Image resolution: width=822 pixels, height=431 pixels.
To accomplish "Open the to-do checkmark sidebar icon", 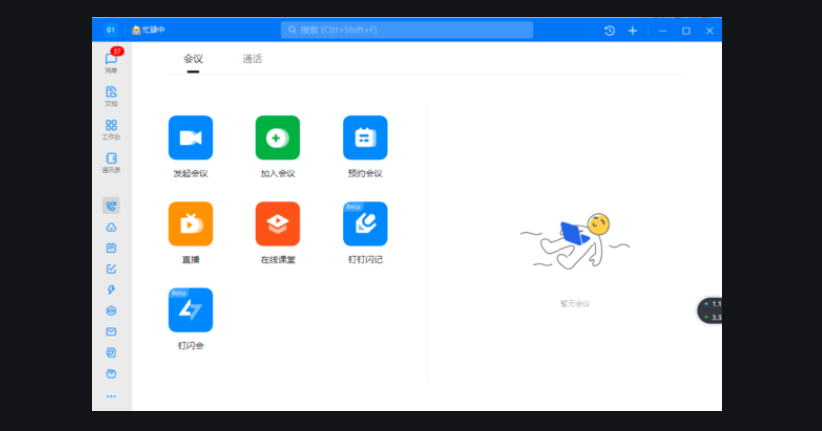I will (x=111, y=269).
